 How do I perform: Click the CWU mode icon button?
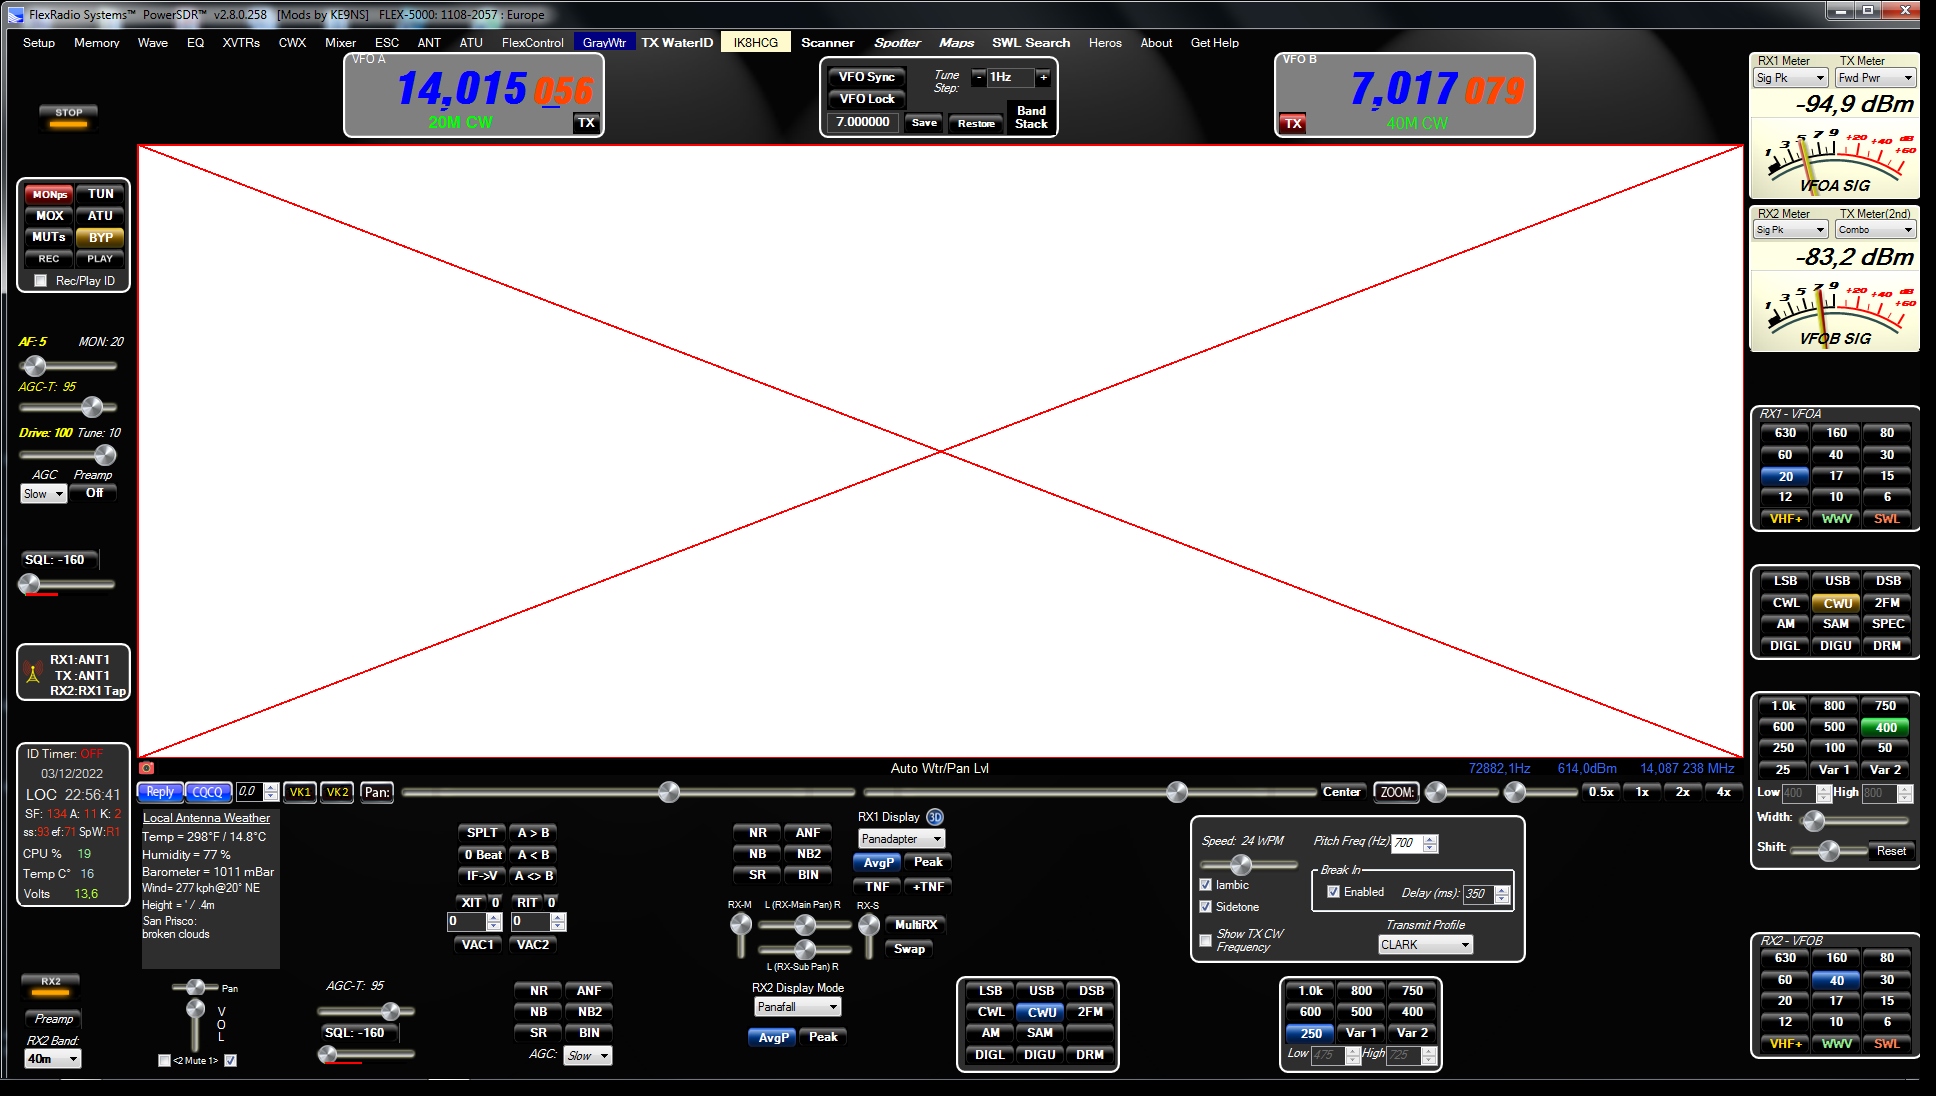[x=1835, y=601]
